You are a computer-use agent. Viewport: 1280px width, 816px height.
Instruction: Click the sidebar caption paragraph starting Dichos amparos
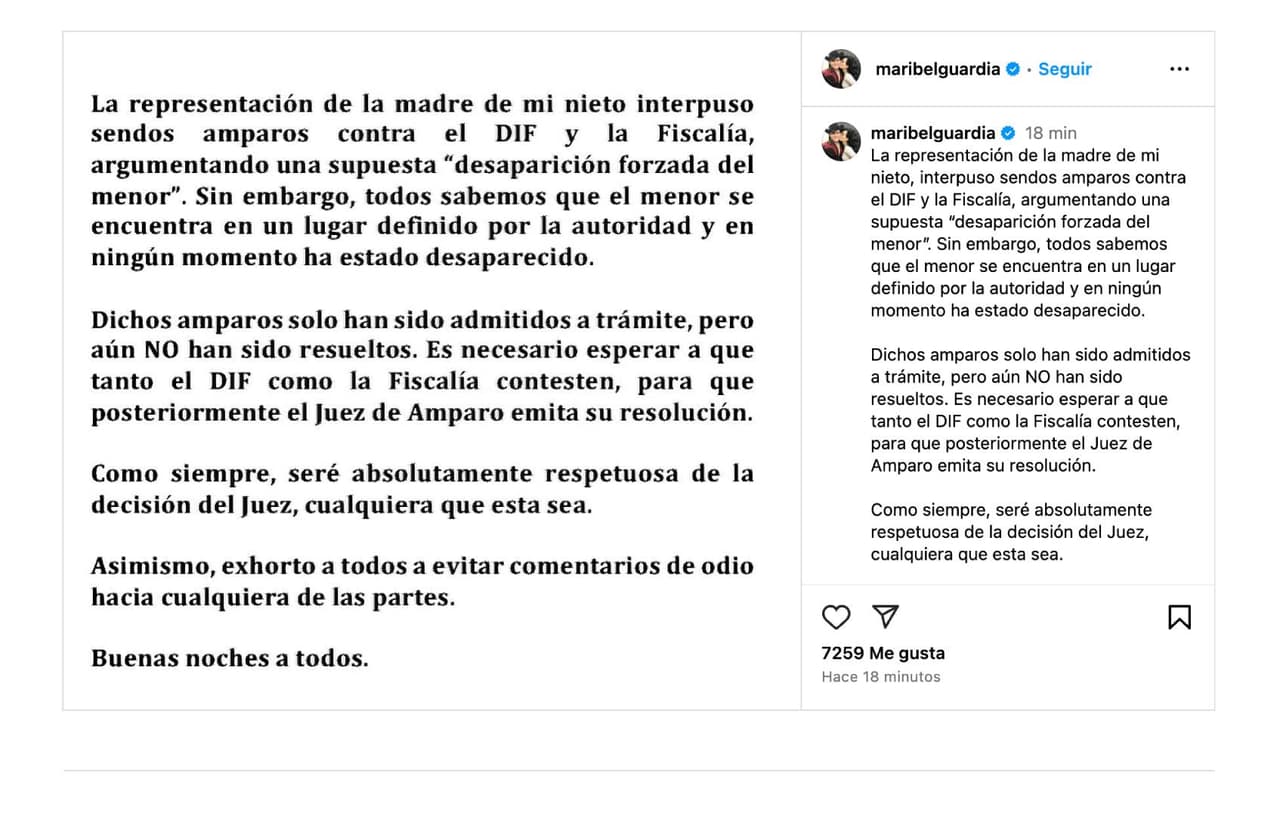pos(1030,410)
